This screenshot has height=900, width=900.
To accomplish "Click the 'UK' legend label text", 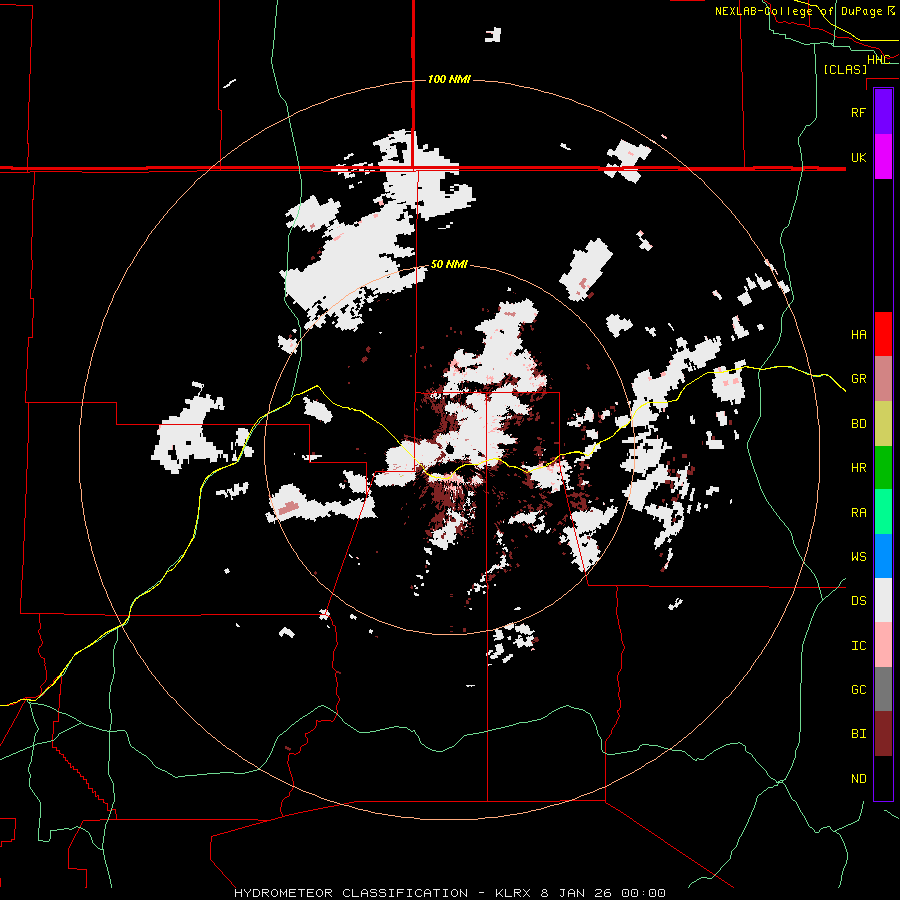I will pyautogui.click(x=858, y=157).
